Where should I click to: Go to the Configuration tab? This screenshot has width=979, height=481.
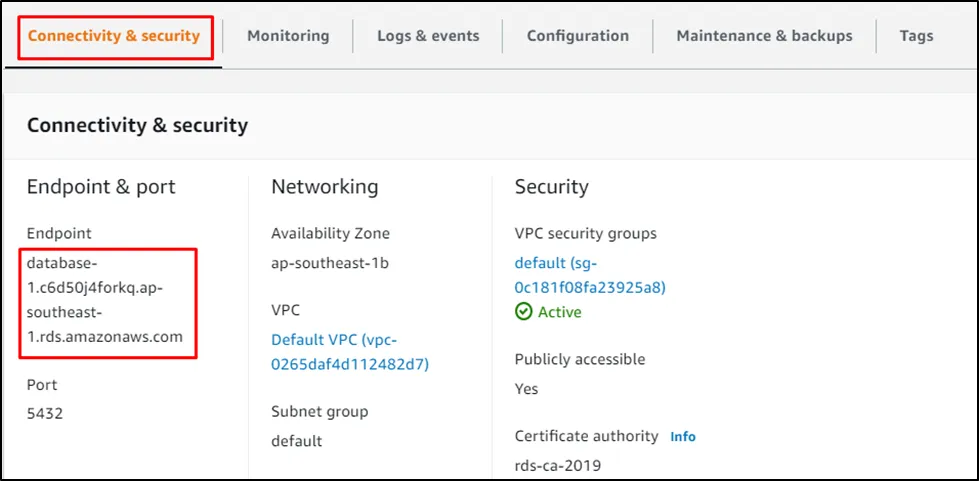tap(578, 36)
